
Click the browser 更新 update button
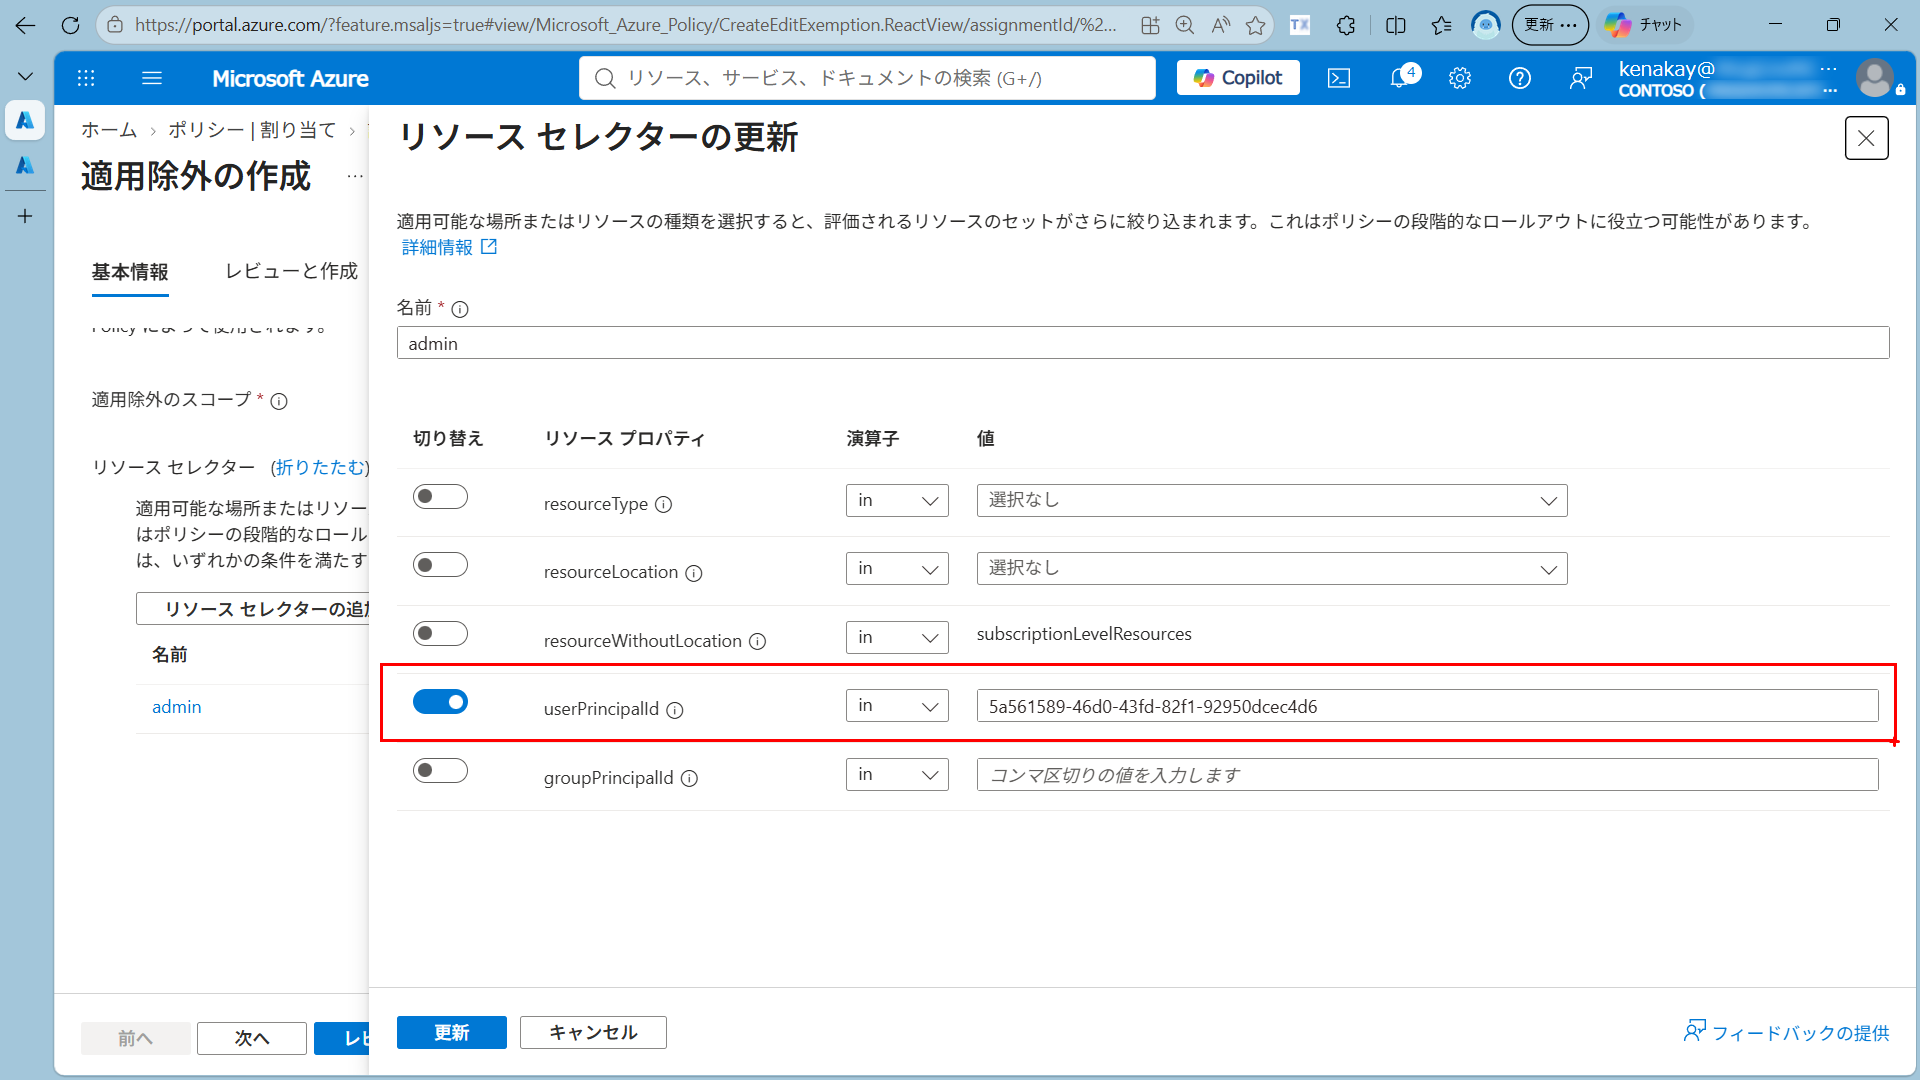[1550, 25]
